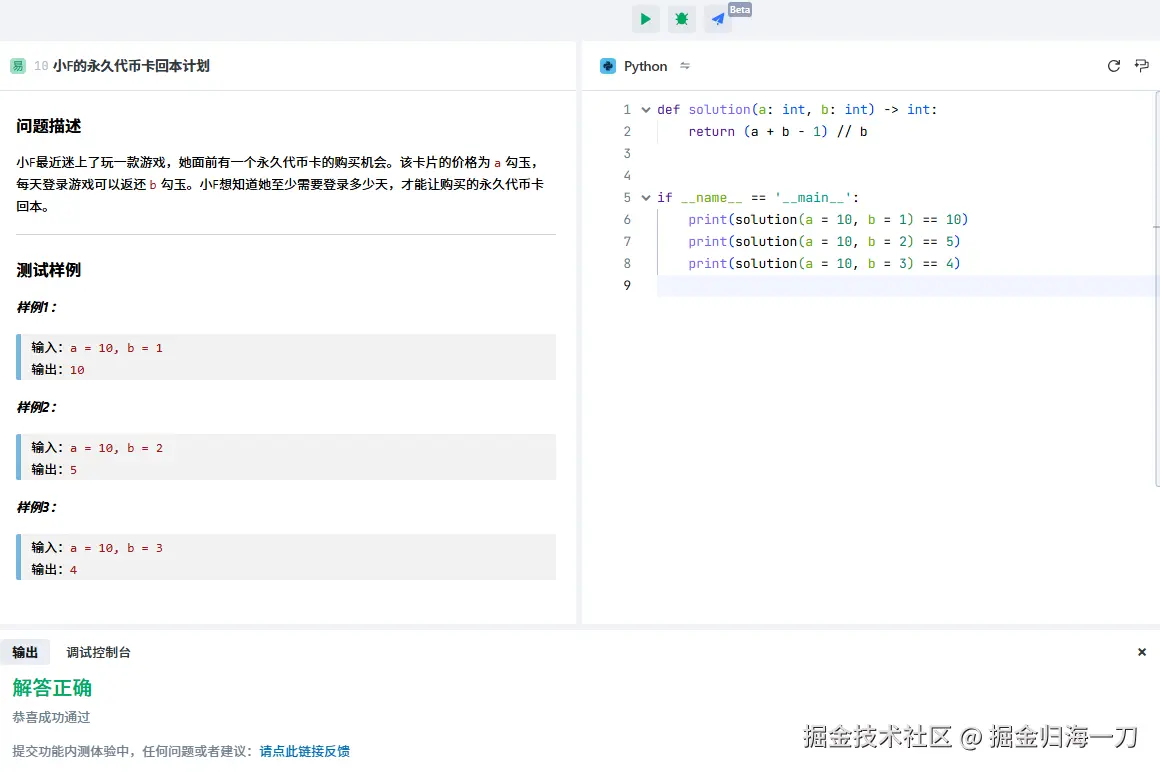1160x772 pixels.
Task: Collapse the __main__ block fold arrow
Action: point(645,197)
